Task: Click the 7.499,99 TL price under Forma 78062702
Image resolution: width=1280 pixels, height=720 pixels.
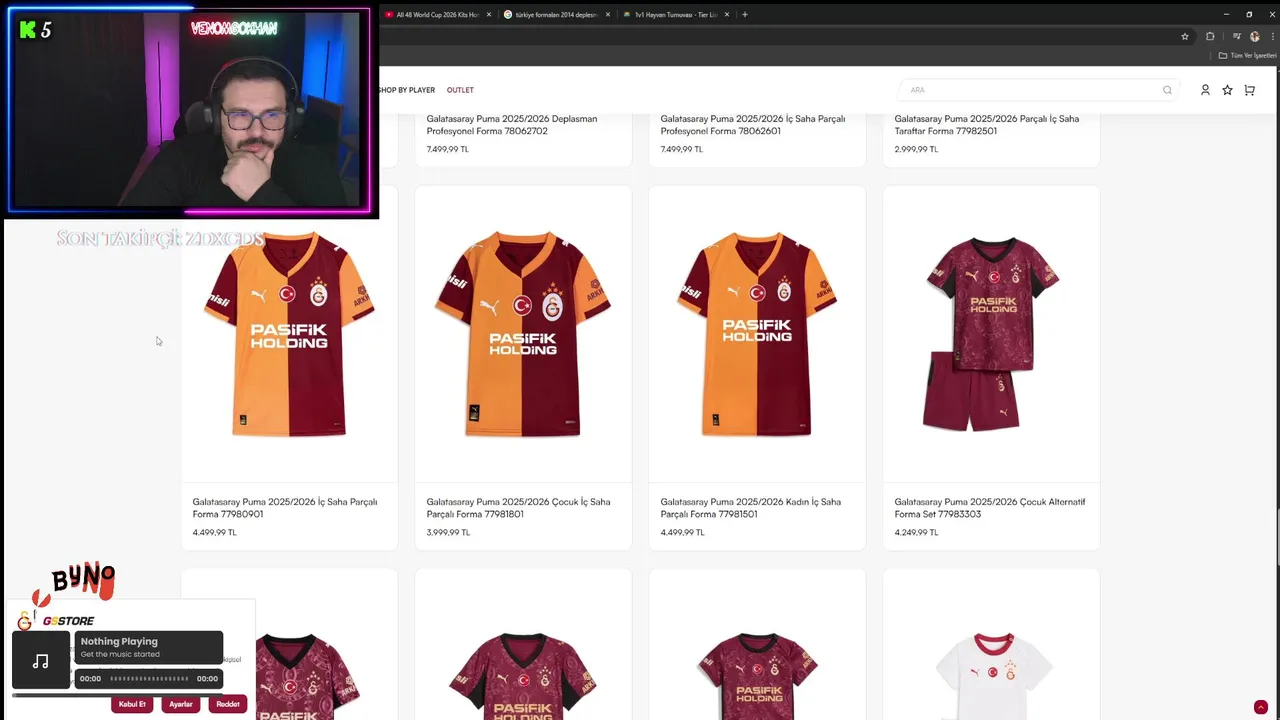Action: (x=448, y=149)
